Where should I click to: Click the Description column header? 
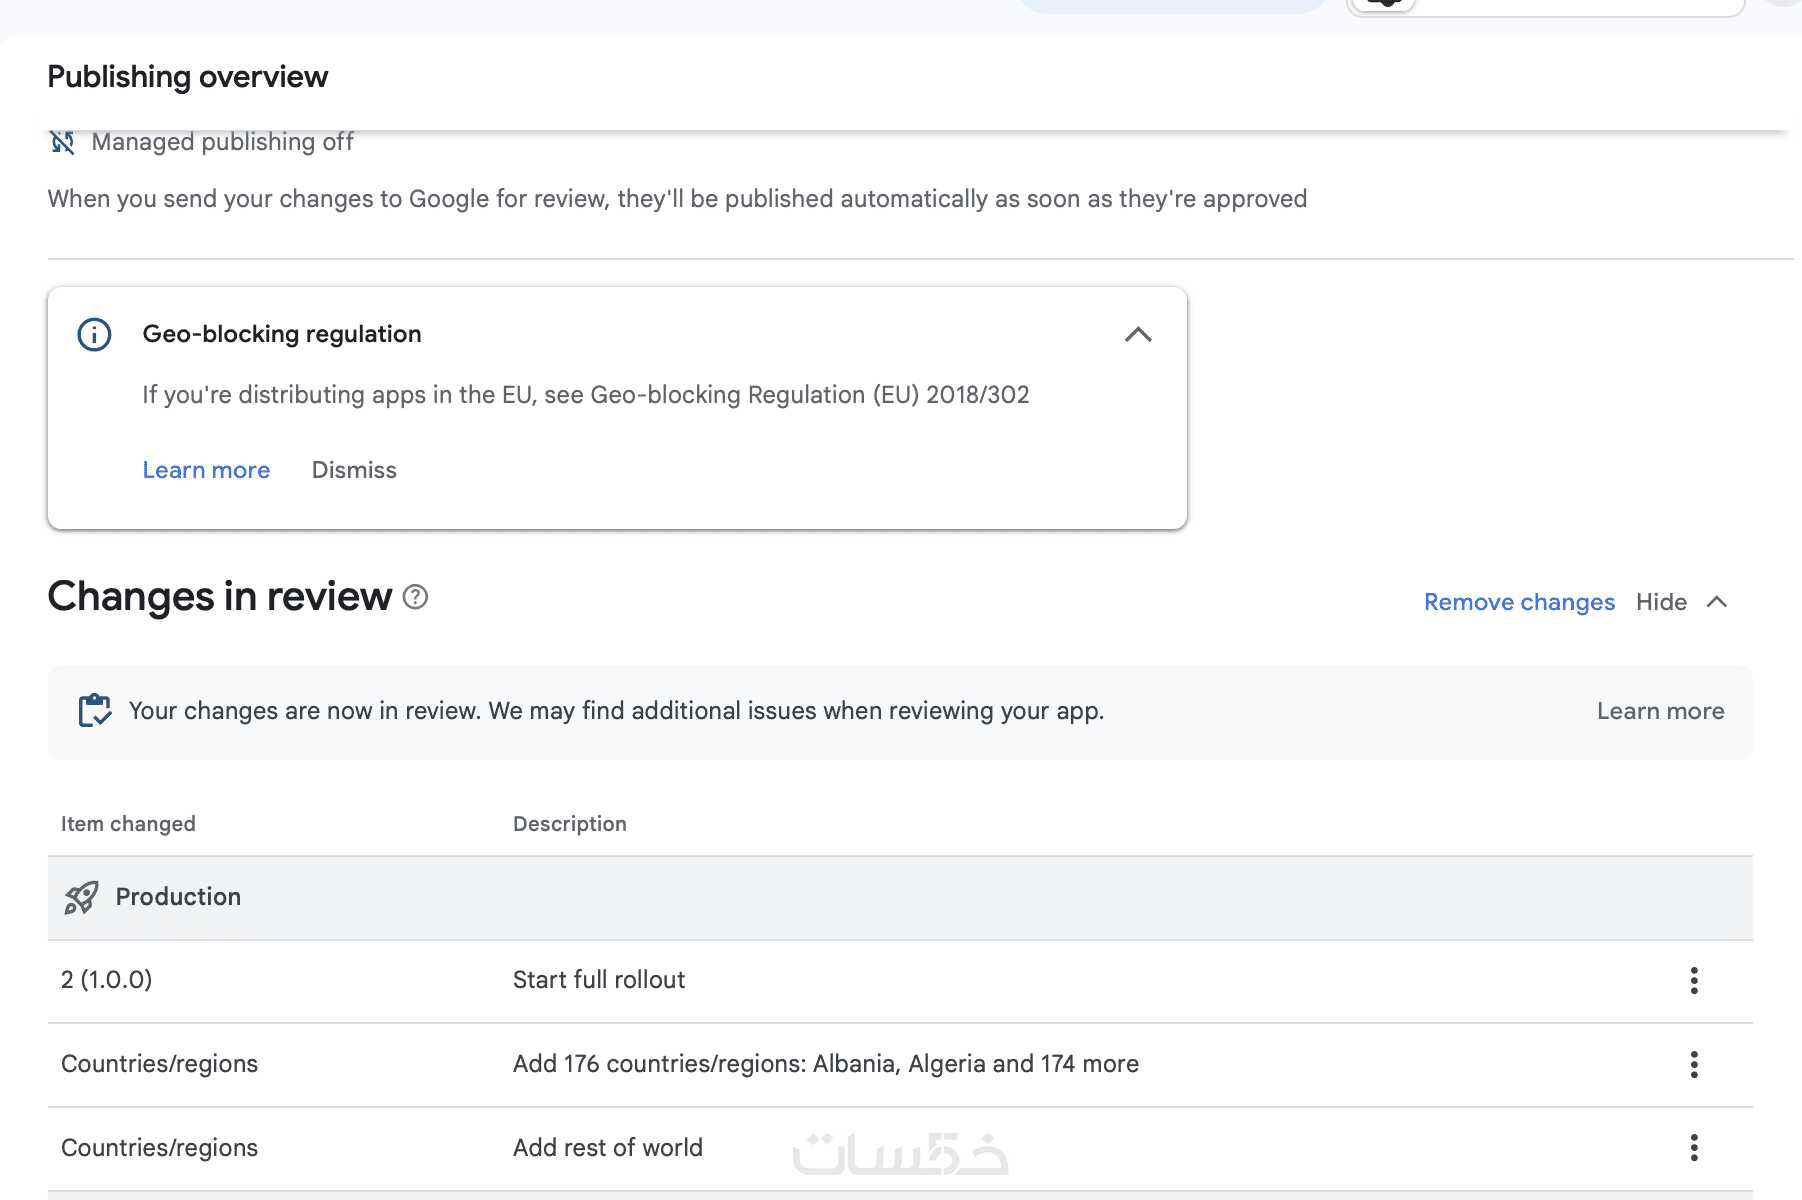click(x=570, y=824)
